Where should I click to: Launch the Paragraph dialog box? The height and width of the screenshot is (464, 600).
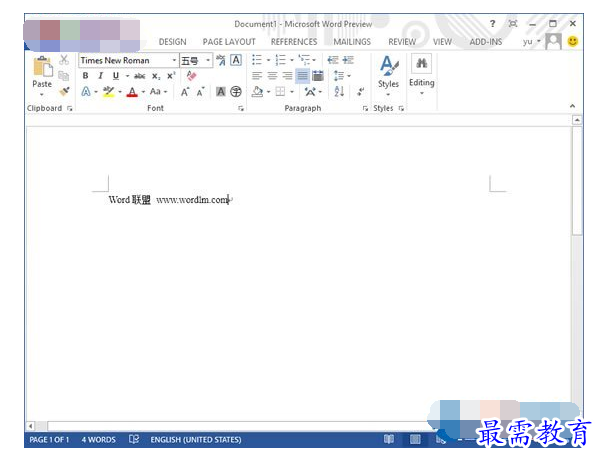tap(365, 109)
